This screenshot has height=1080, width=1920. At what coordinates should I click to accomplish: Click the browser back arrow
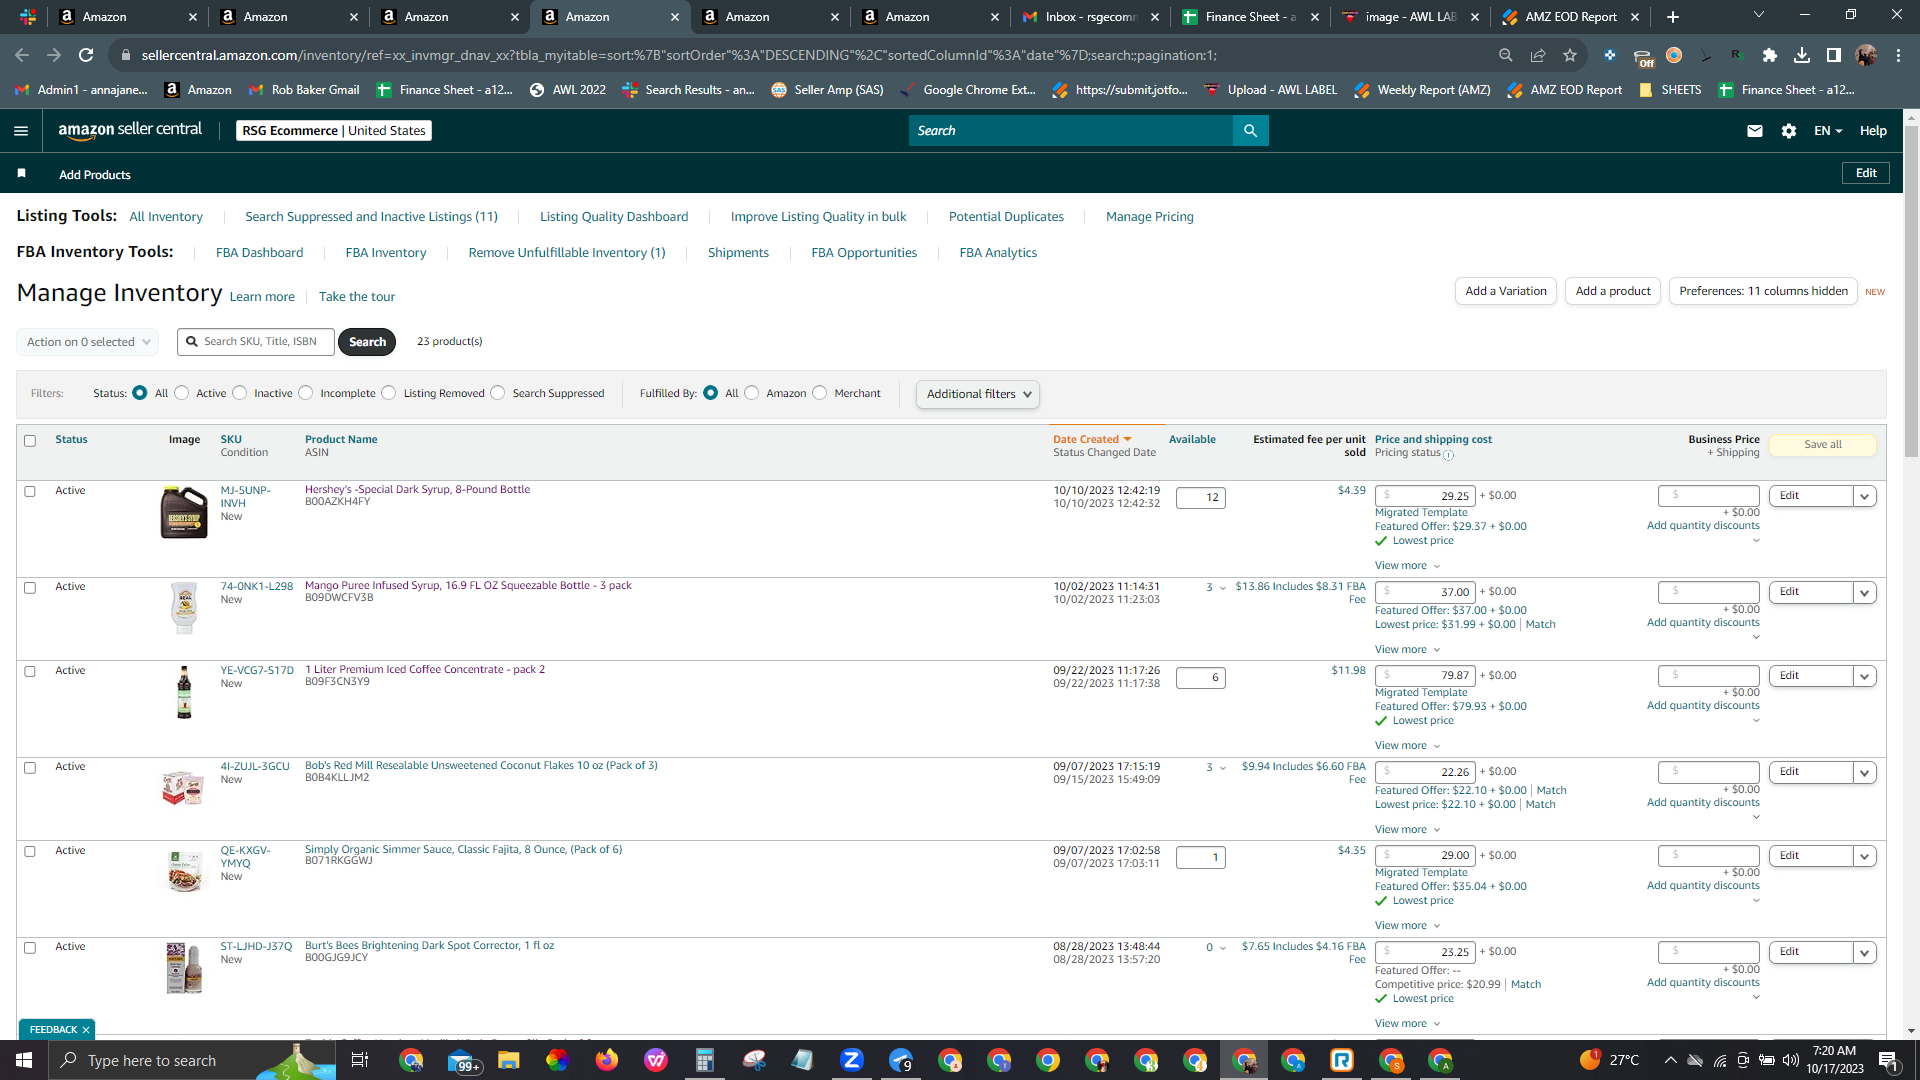pyautogui.click(x=22, y=56)
